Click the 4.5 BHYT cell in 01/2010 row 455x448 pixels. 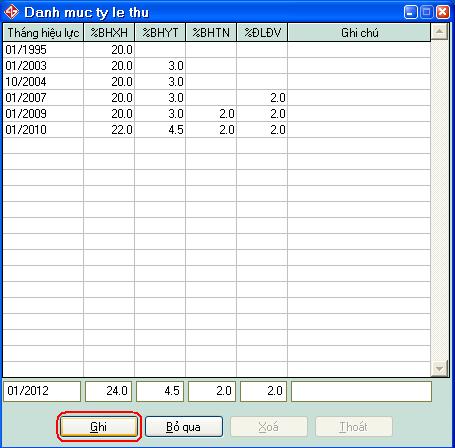click(160, 130)
